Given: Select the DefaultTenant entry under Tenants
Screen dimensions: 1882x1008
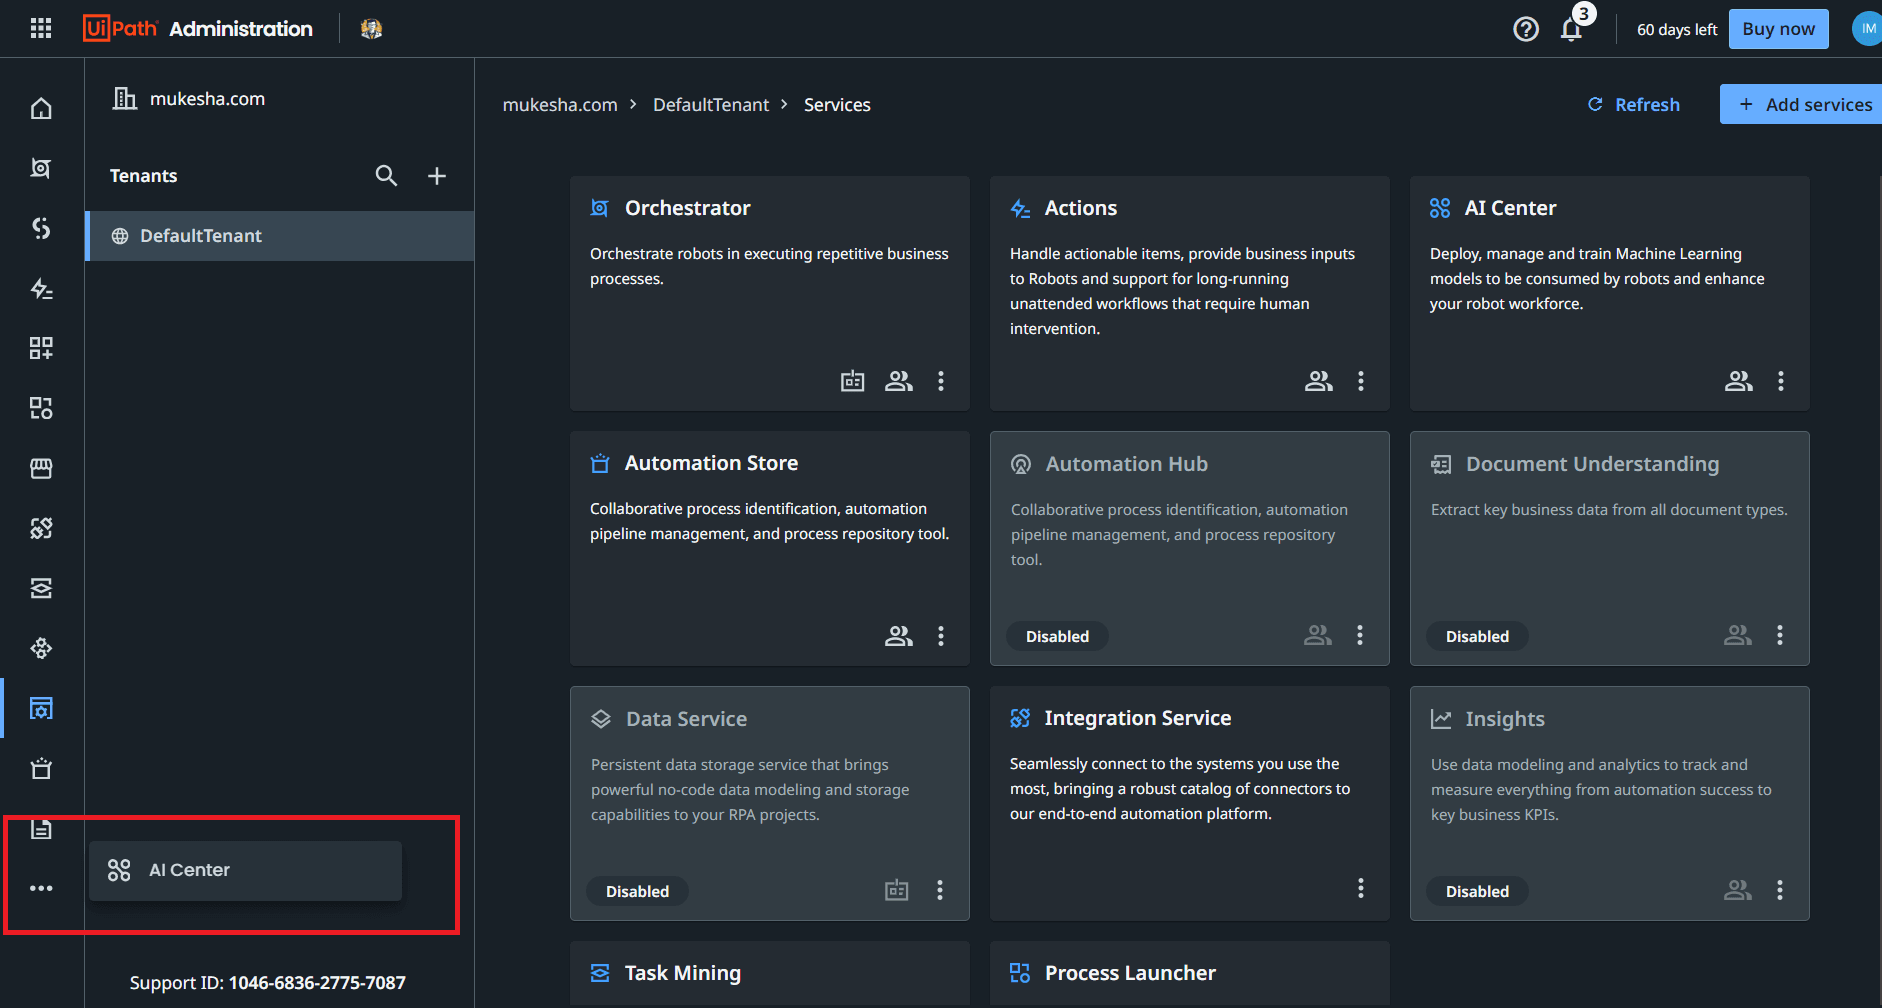Looking at the screenshot, I should (x=201, y=236).
